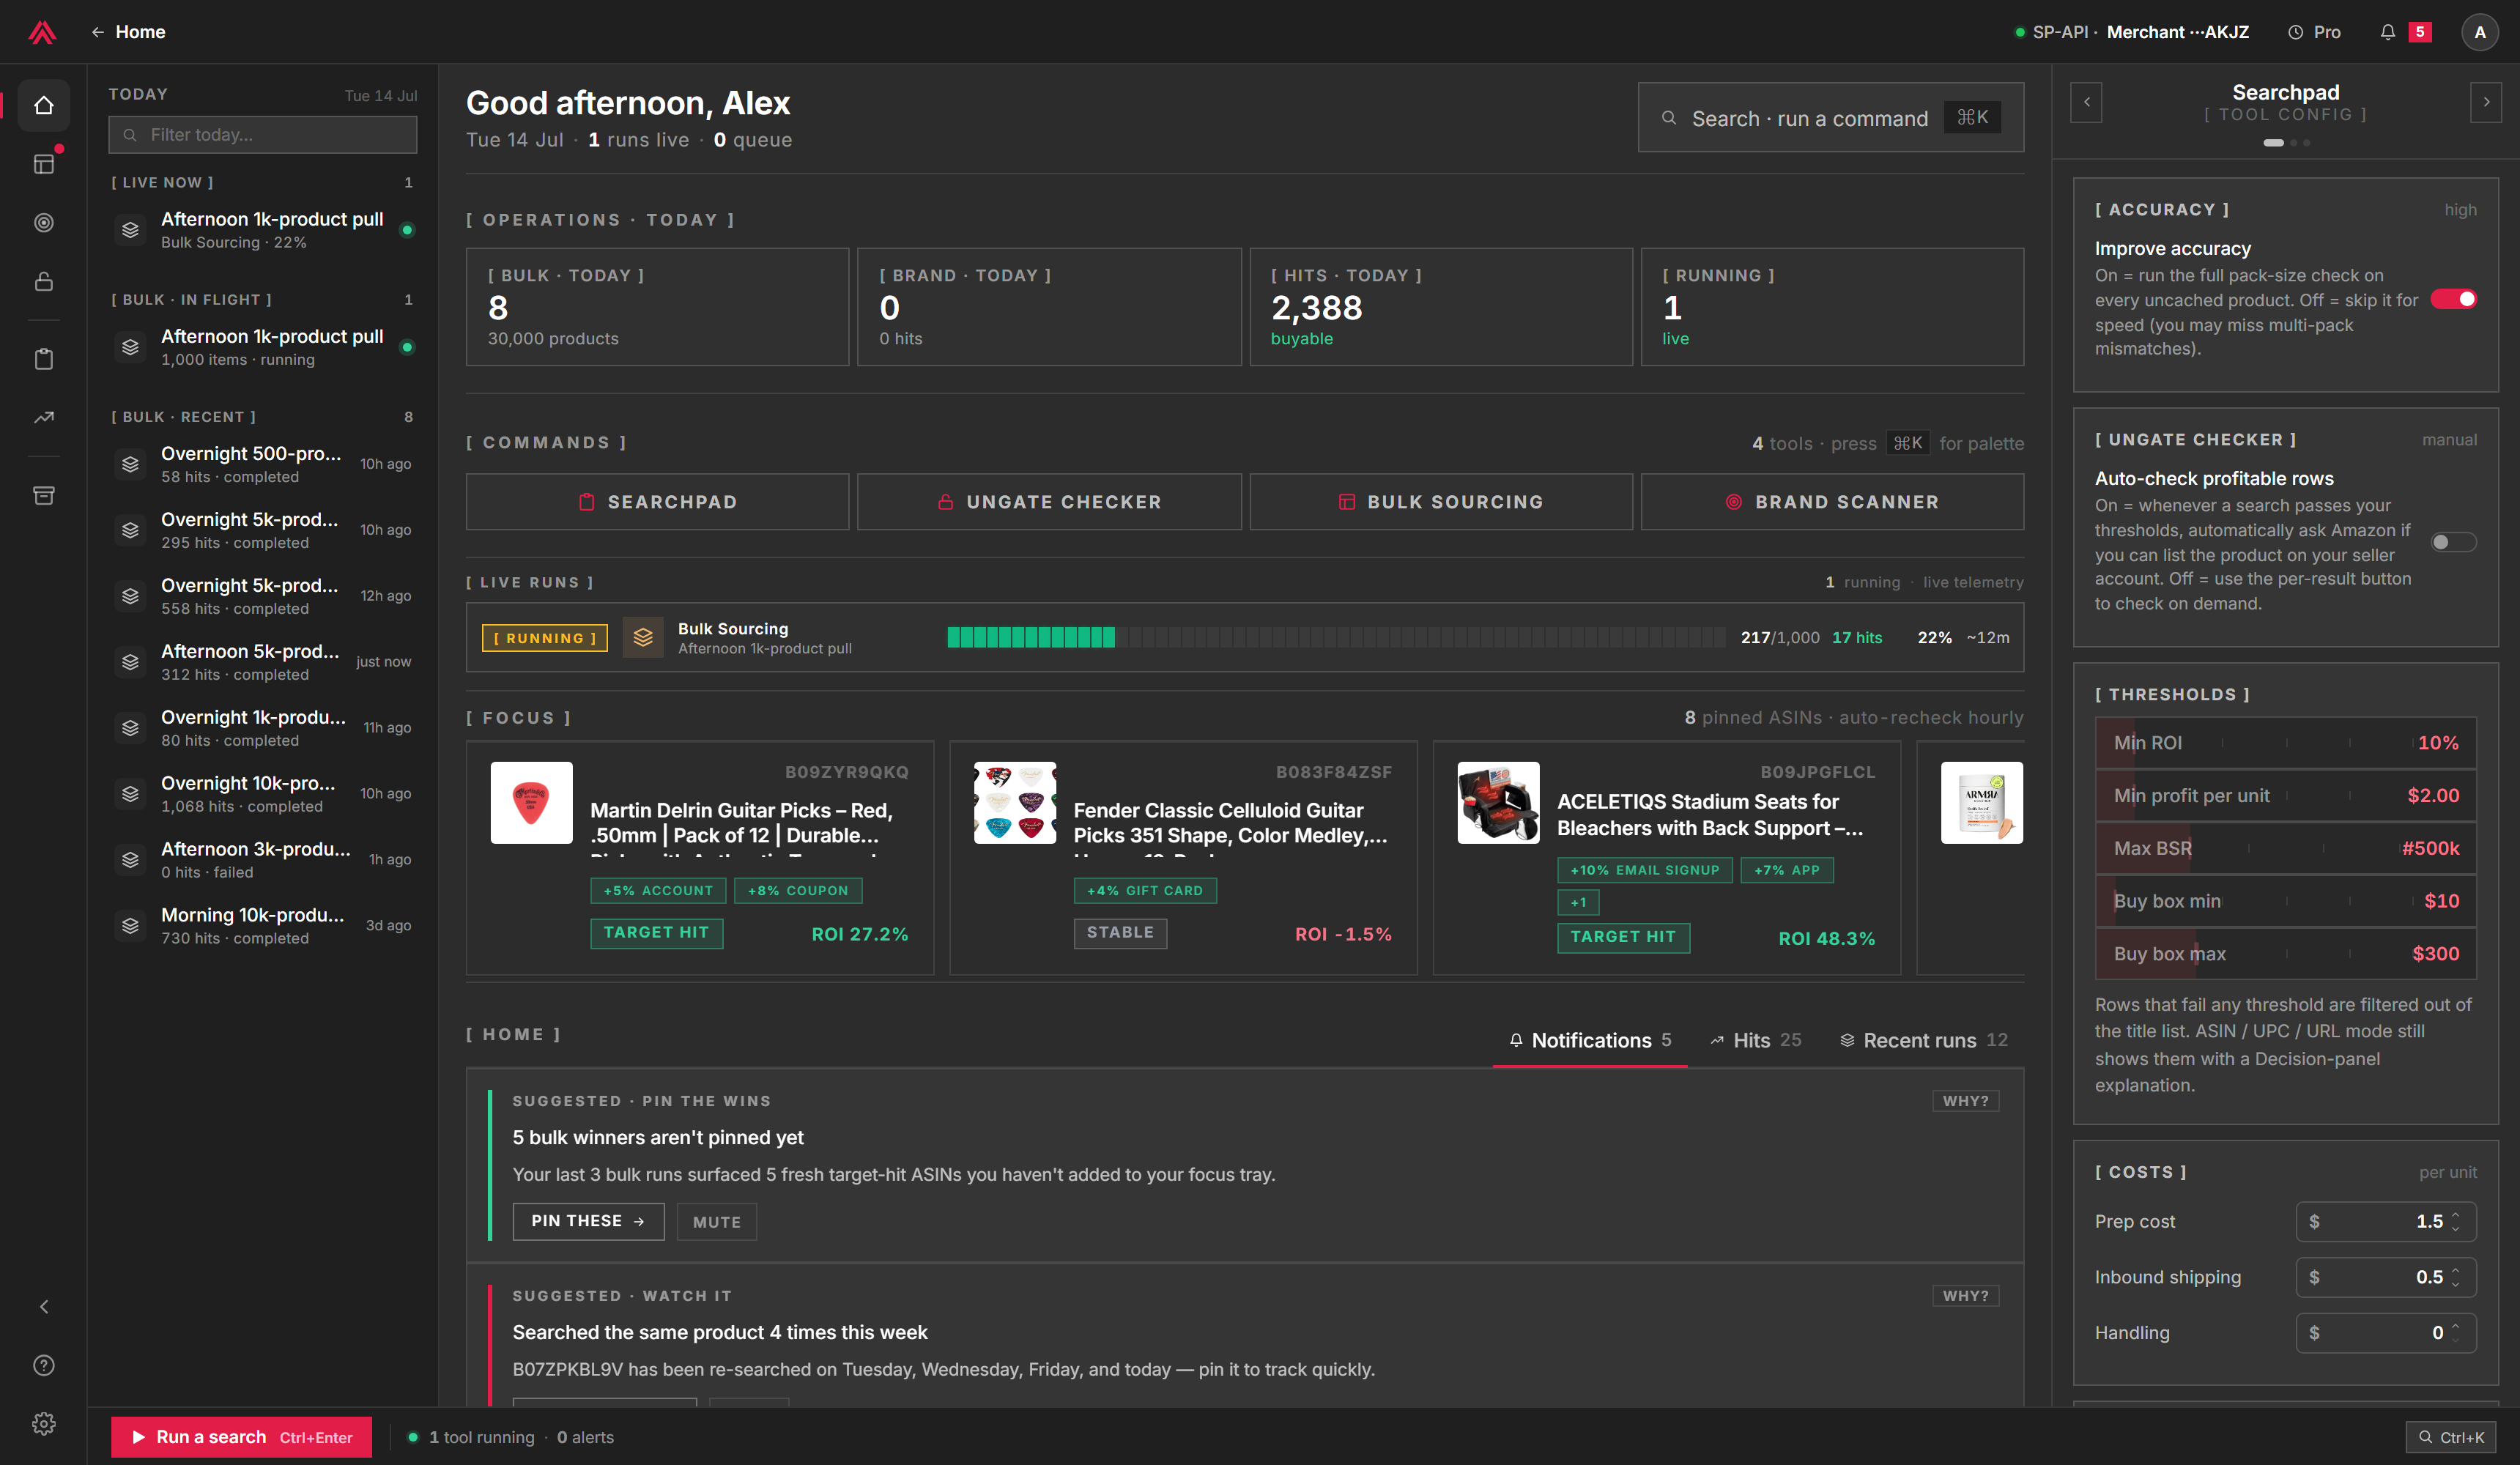This screenshot has height=1465, width=2520.
Task: Open ACELETIQS Stadium Seats thumbnail
Action: pos(1498,803)
